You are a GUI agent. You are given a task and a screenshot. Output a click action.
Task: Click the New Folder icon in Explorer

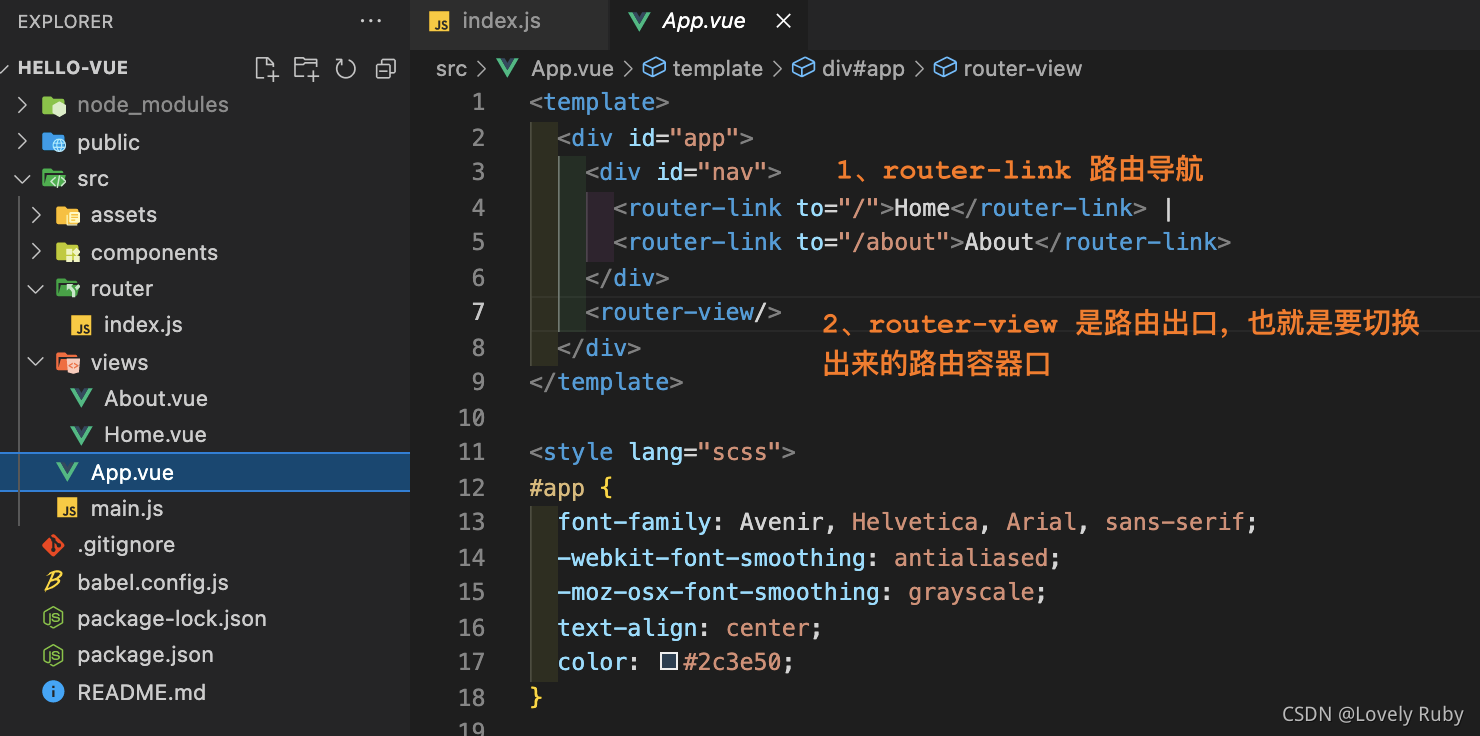[x=306, y=68]
